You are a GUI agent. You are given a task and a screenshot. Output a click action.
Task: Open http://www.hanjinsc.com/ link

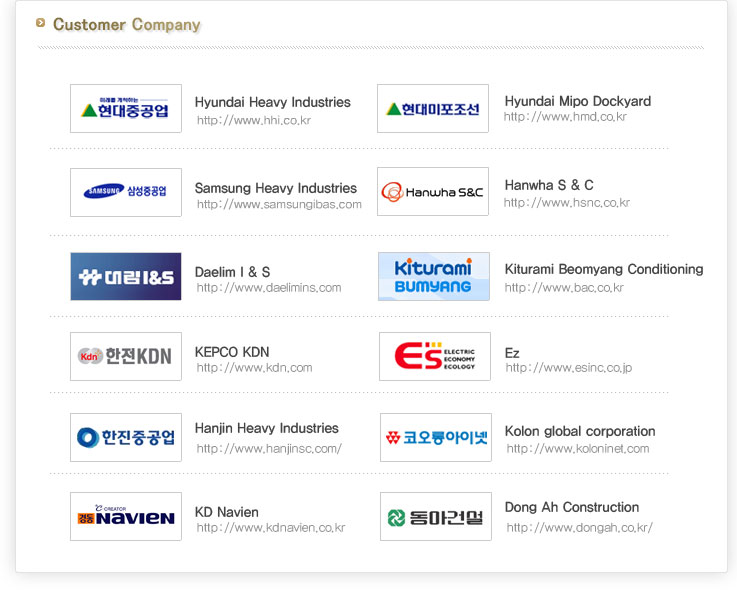point(269,449)
